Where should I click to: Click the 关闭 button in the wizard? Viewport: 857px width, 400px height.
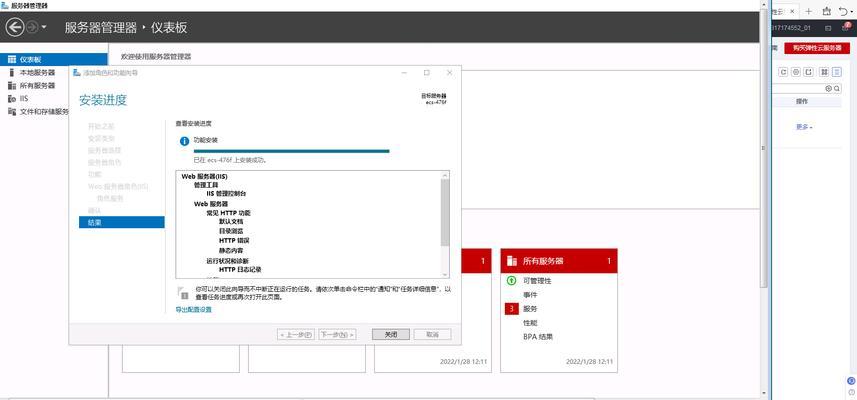point(390,334)
